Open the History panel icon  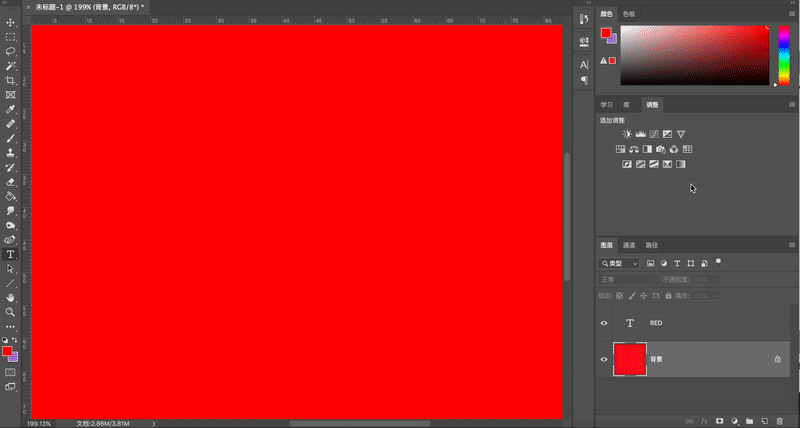point(584,19)
